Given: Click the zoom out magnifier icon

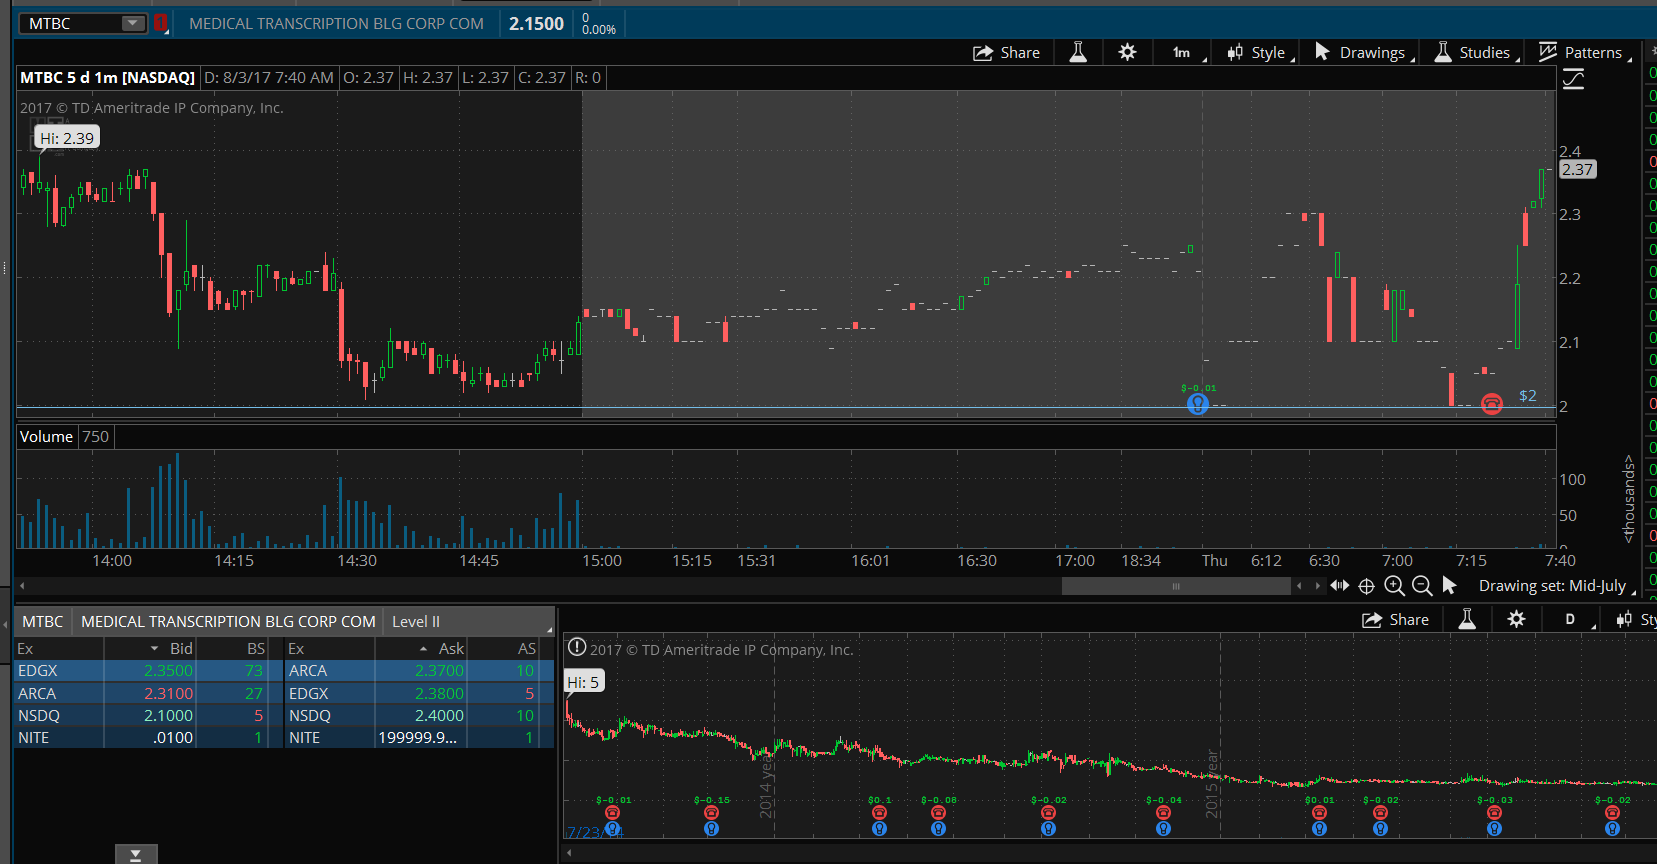Looking at the screenshot, I should point(1422,586).
